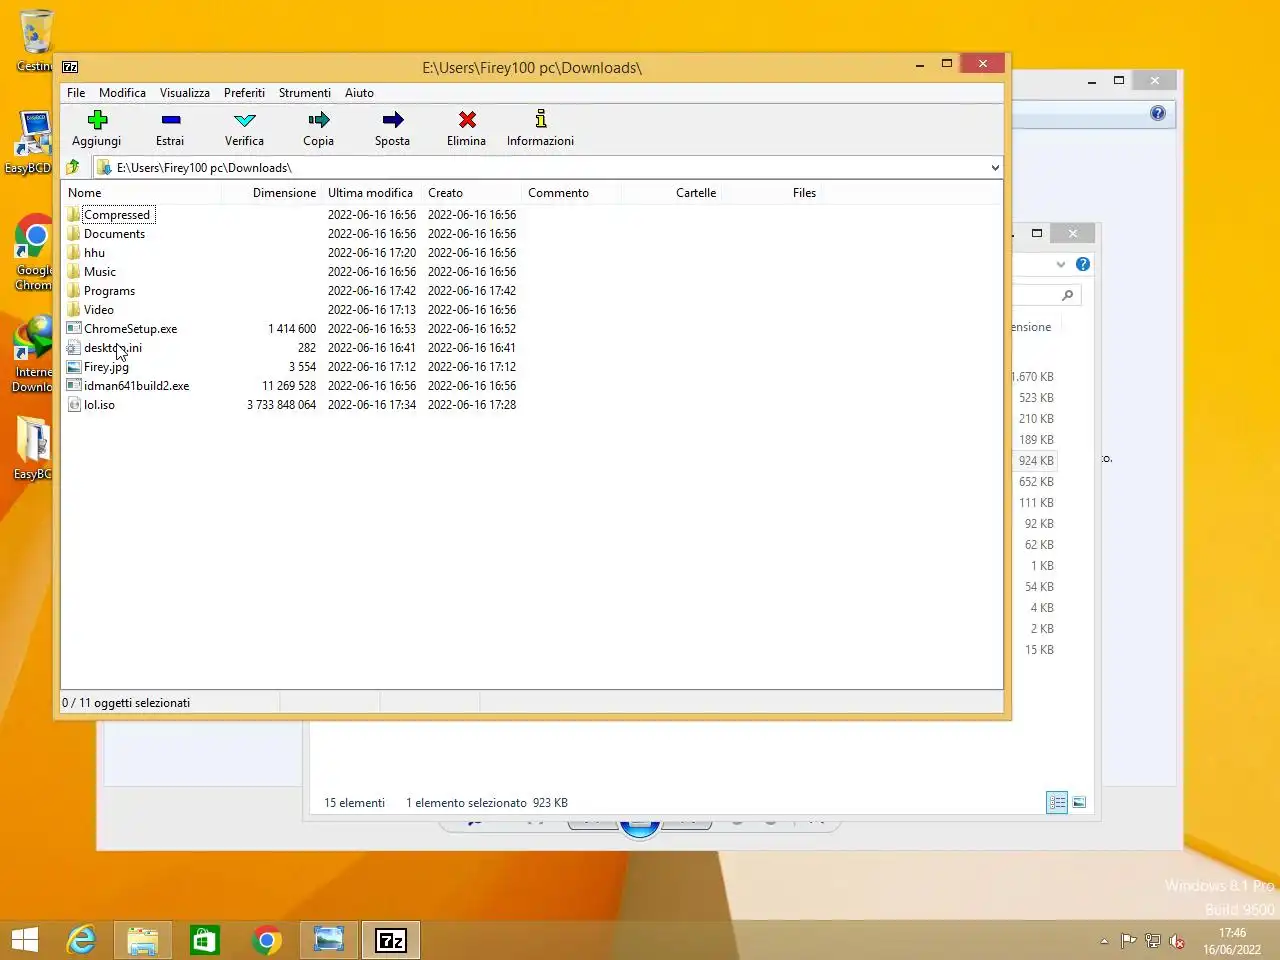This screenshot has width=1280, height=960.
Task: Sort the list by the Nome column
Action: 141,193
